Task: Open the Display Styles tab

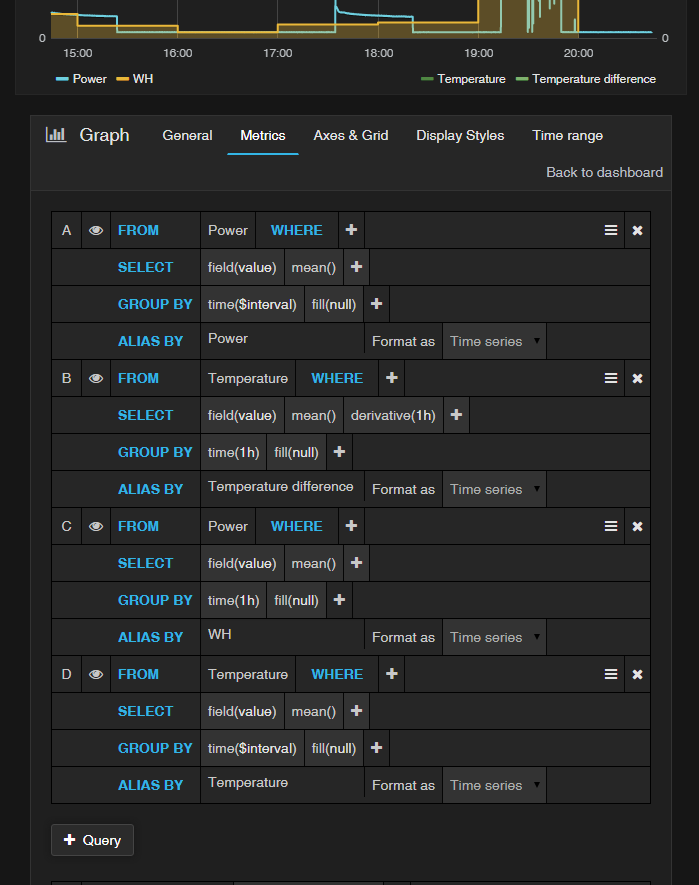Action: coord(460,135)
